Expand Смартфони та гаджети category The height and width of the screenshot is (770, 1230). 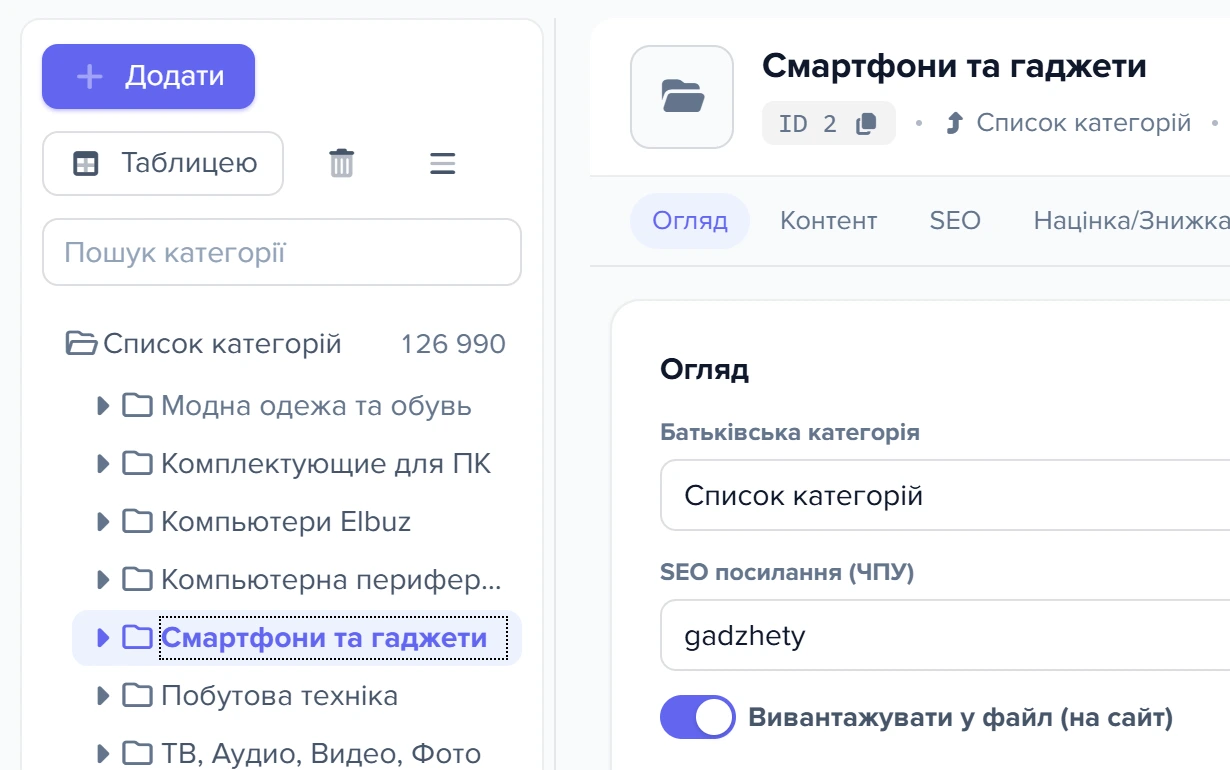coord(102,638)
